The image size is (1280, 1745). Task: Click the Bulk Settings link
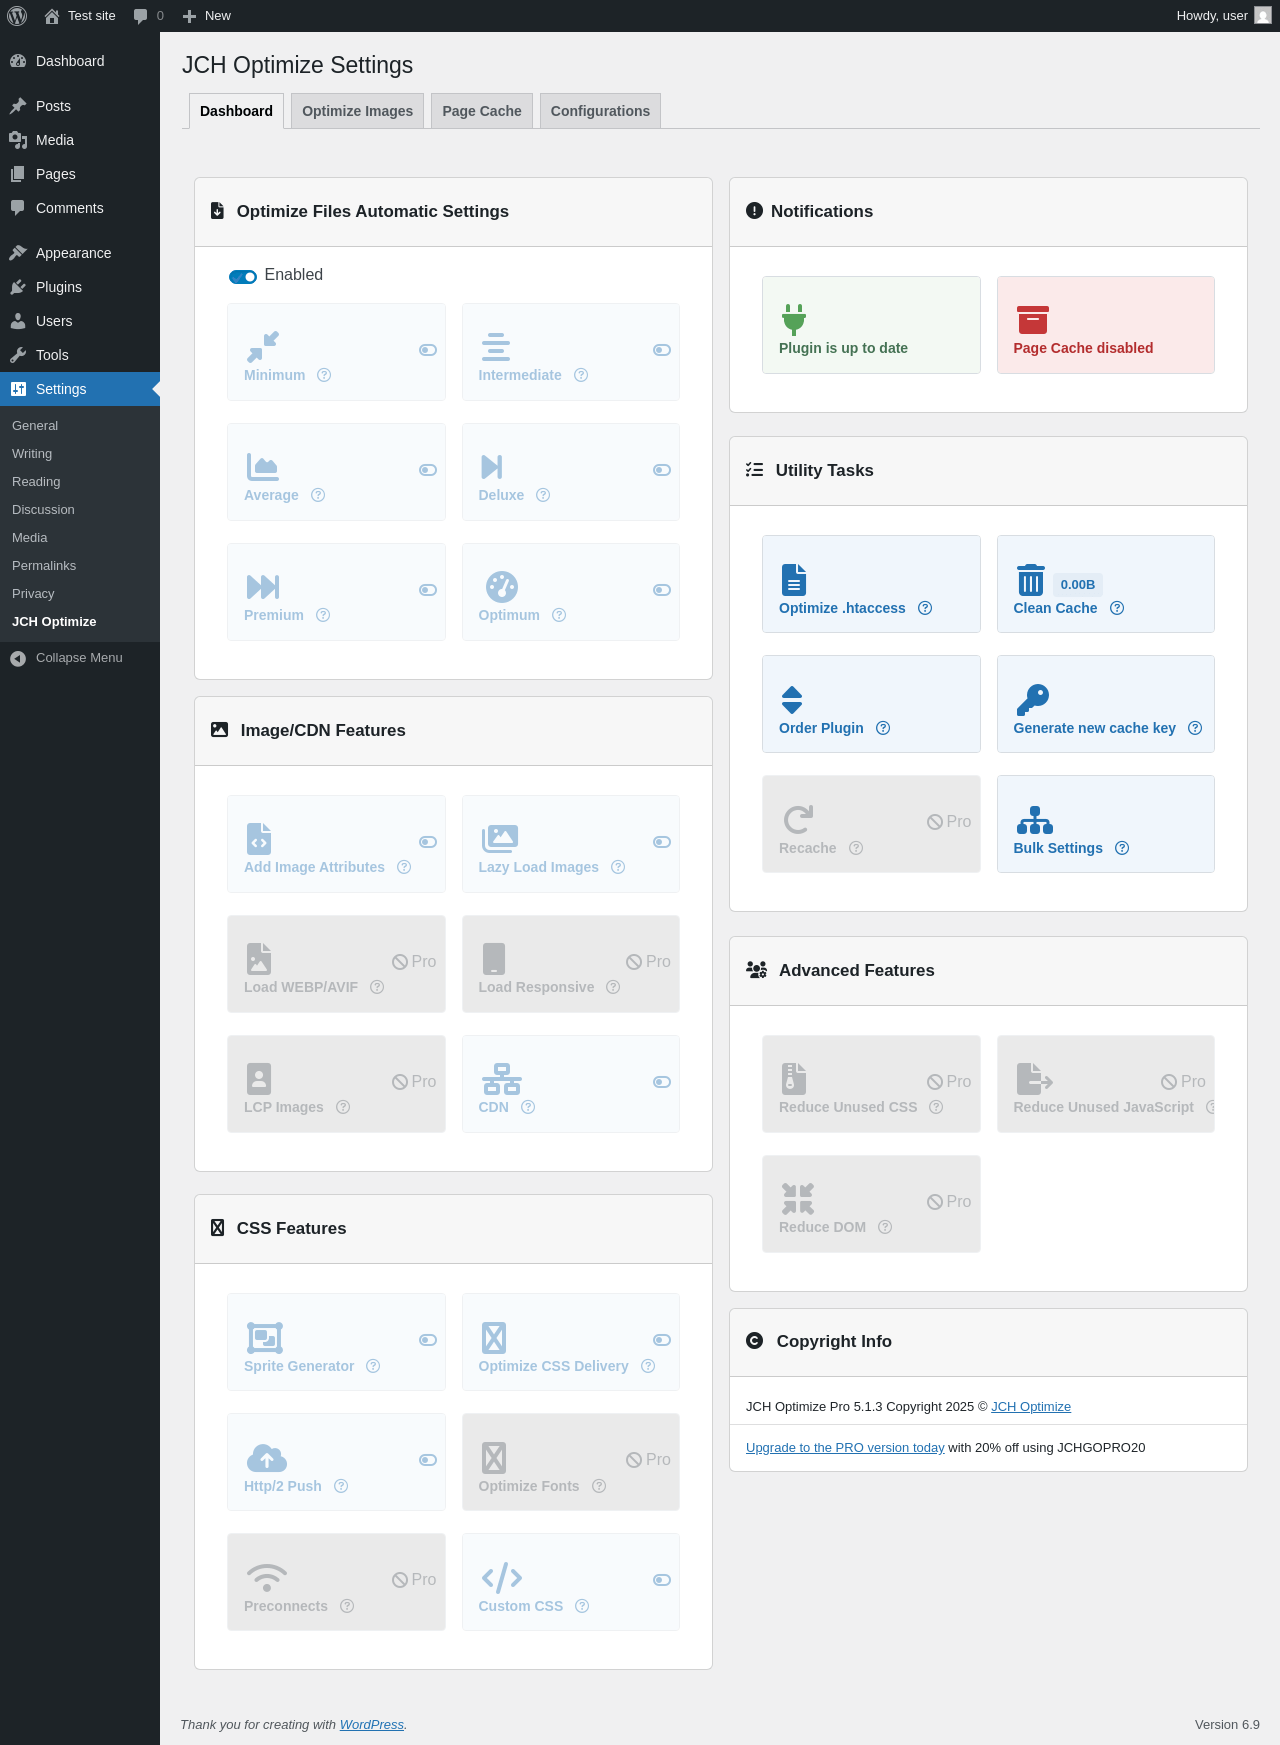pyautogui.click(x=1058, y=848)
